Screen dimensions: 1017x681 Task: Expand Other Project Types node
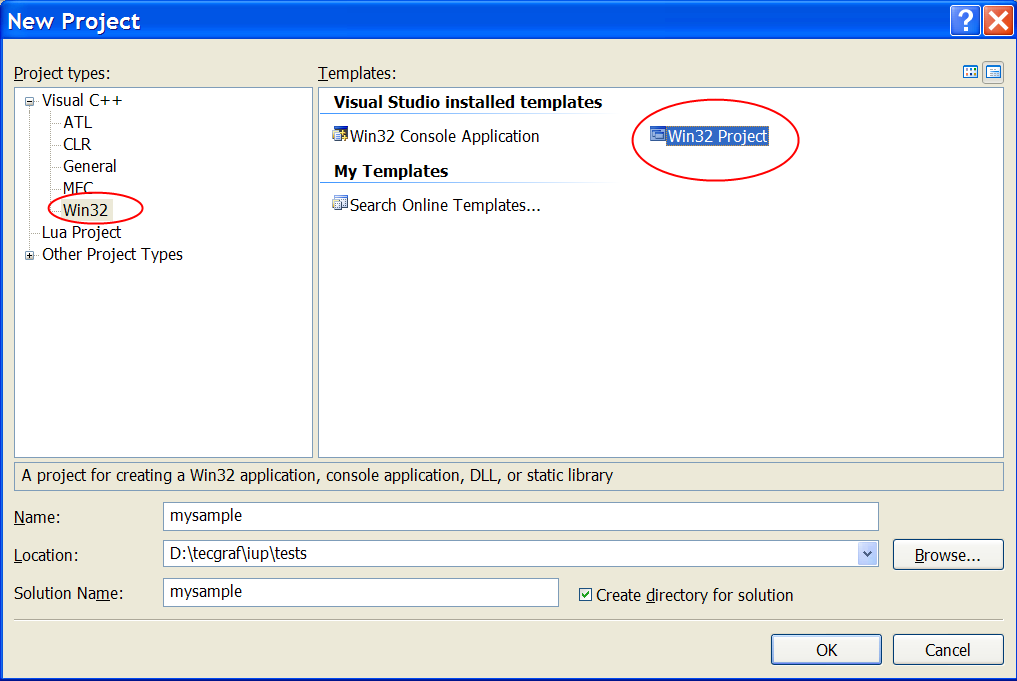point(29,256)
